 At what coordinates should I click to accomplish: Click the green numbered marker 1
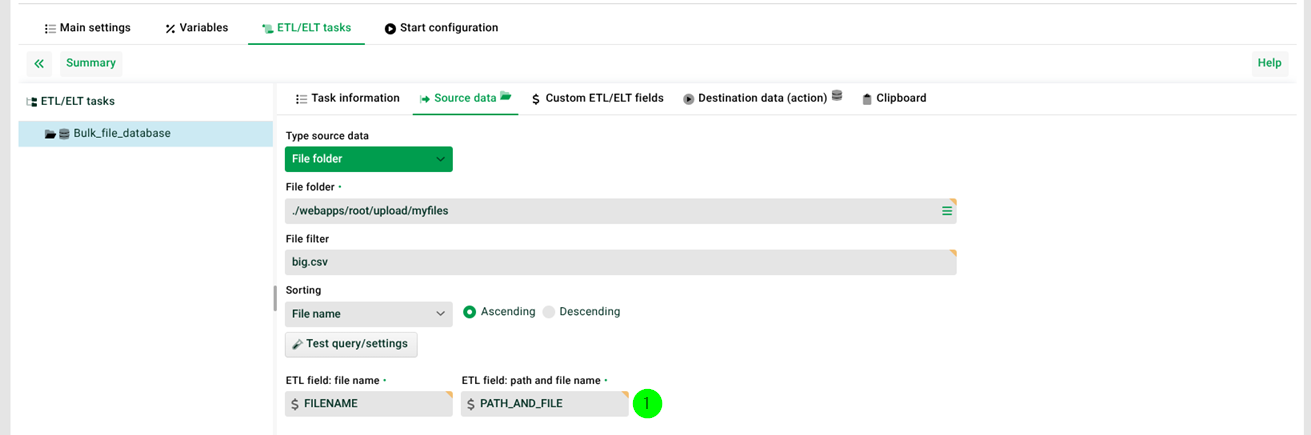click(x=647, y=403)
